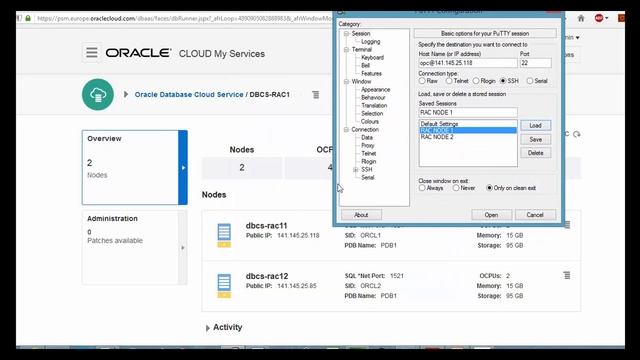Screen dimensions: 640x360
Task: Choose Only on clean exit option
Action: (x=489, y=188)
